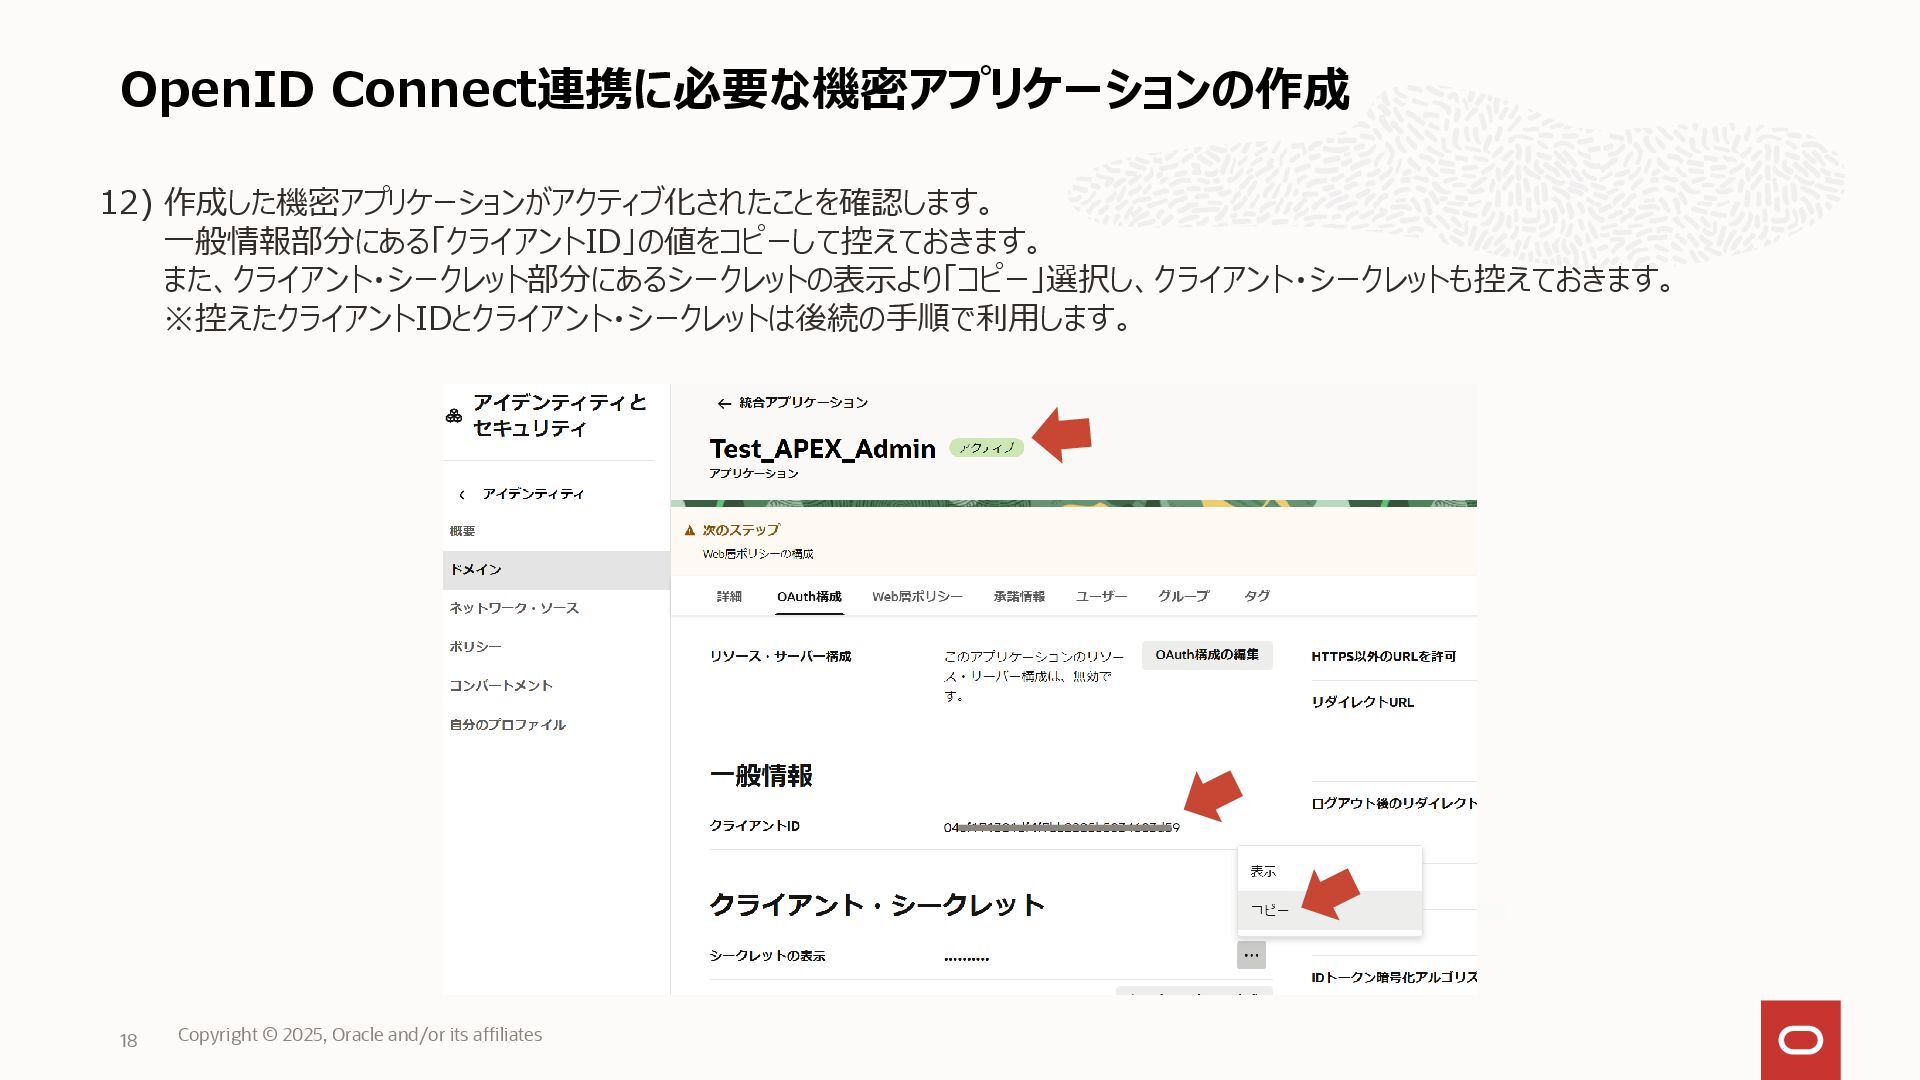Click the Oracle logo in corner
This screenshot has width=1920, height=1080.
tap(1800, 1040)
